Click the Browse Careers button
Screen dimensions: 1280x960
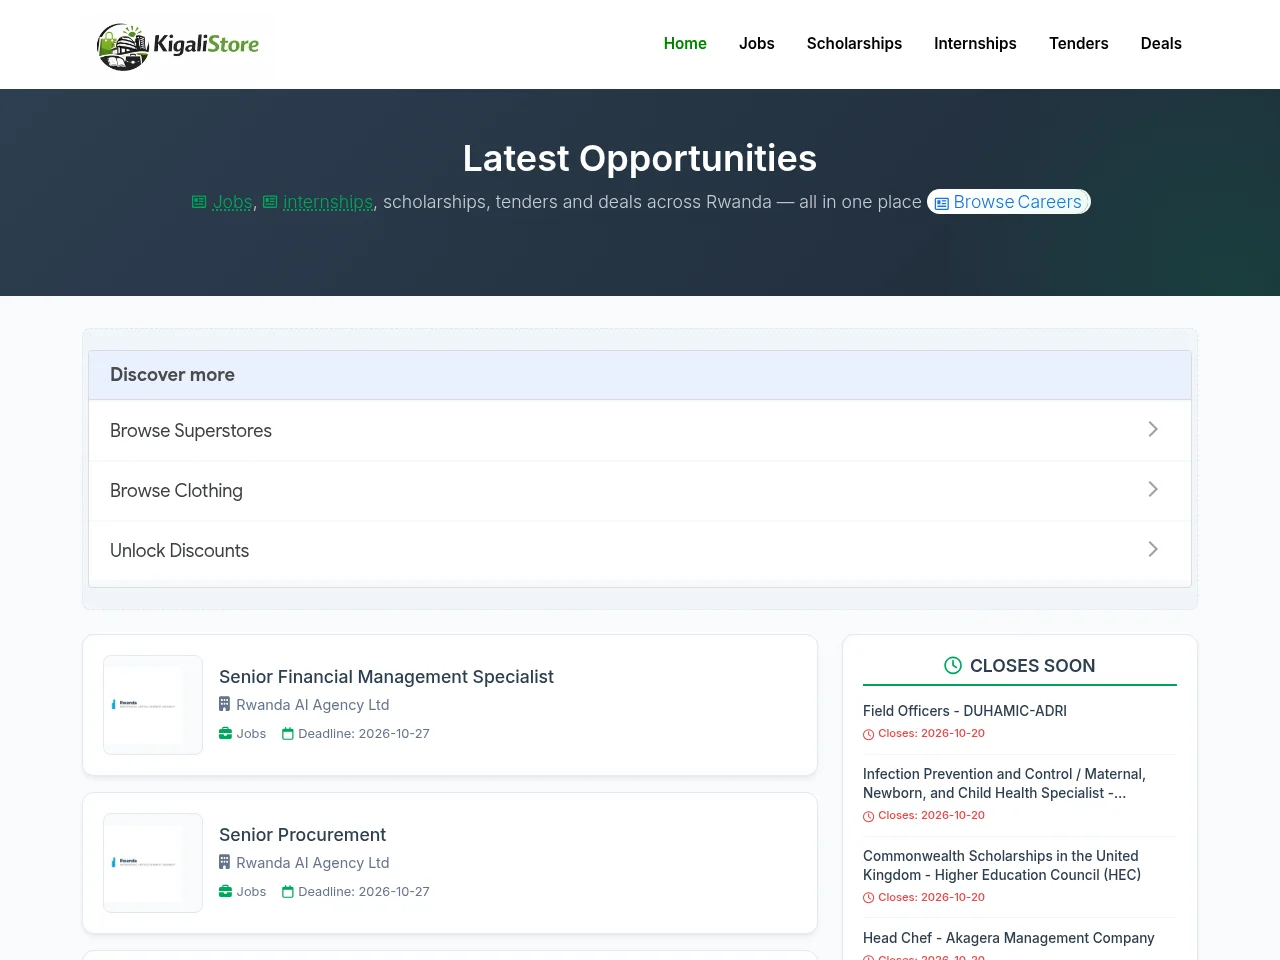[x=1009, y=202]
